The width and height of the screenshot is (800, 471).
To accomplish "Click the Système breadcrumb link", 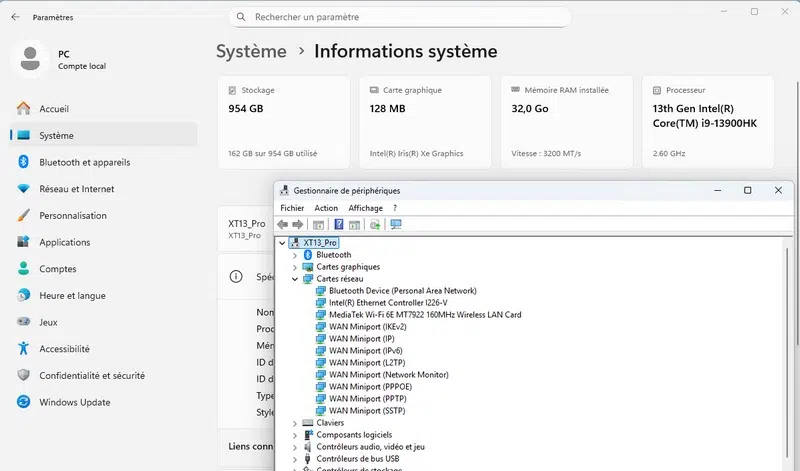I will (251, 51).
